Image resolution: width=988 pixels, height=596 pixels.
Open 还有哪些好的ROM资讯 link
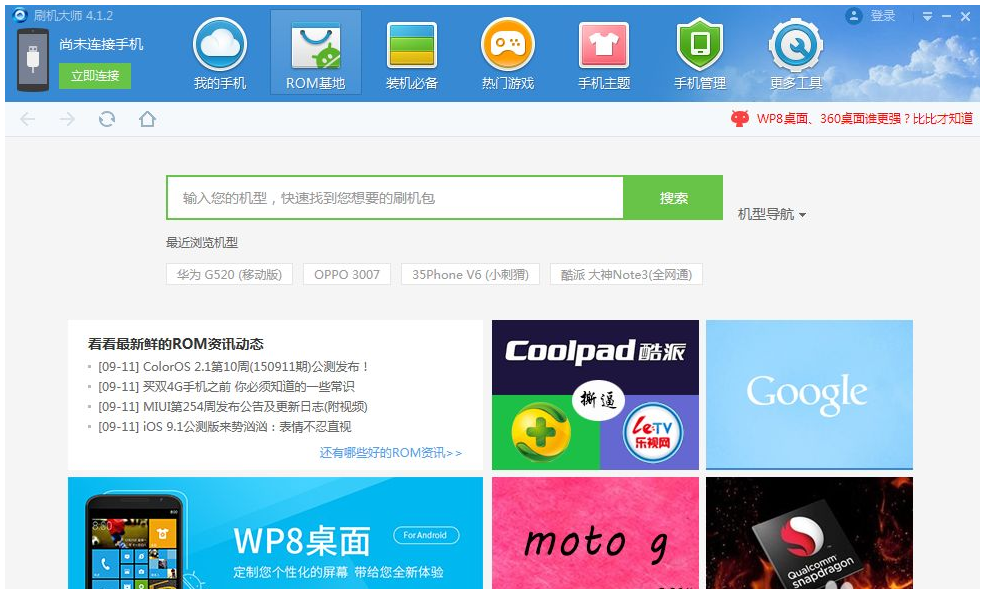(x=390, y=453)
